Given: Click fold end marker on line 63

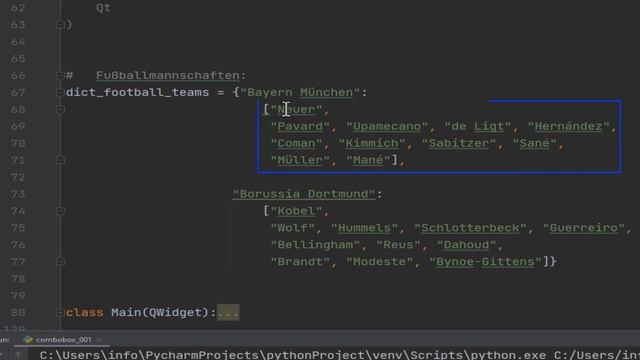Looking at the screenshot, I should [60, 25].
